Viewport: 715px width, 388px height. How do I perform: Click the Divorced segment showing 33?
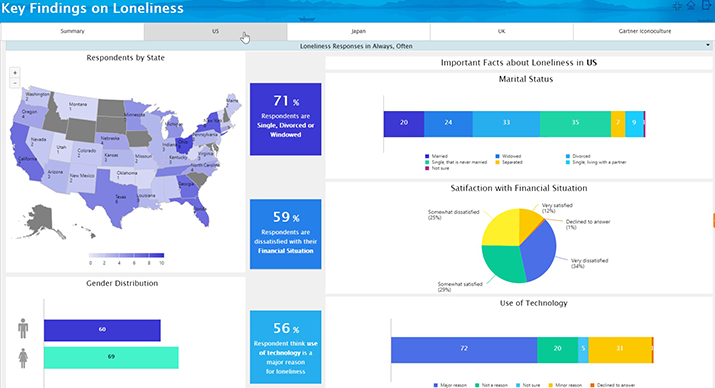pyautogui.click(x=506, y=124)
